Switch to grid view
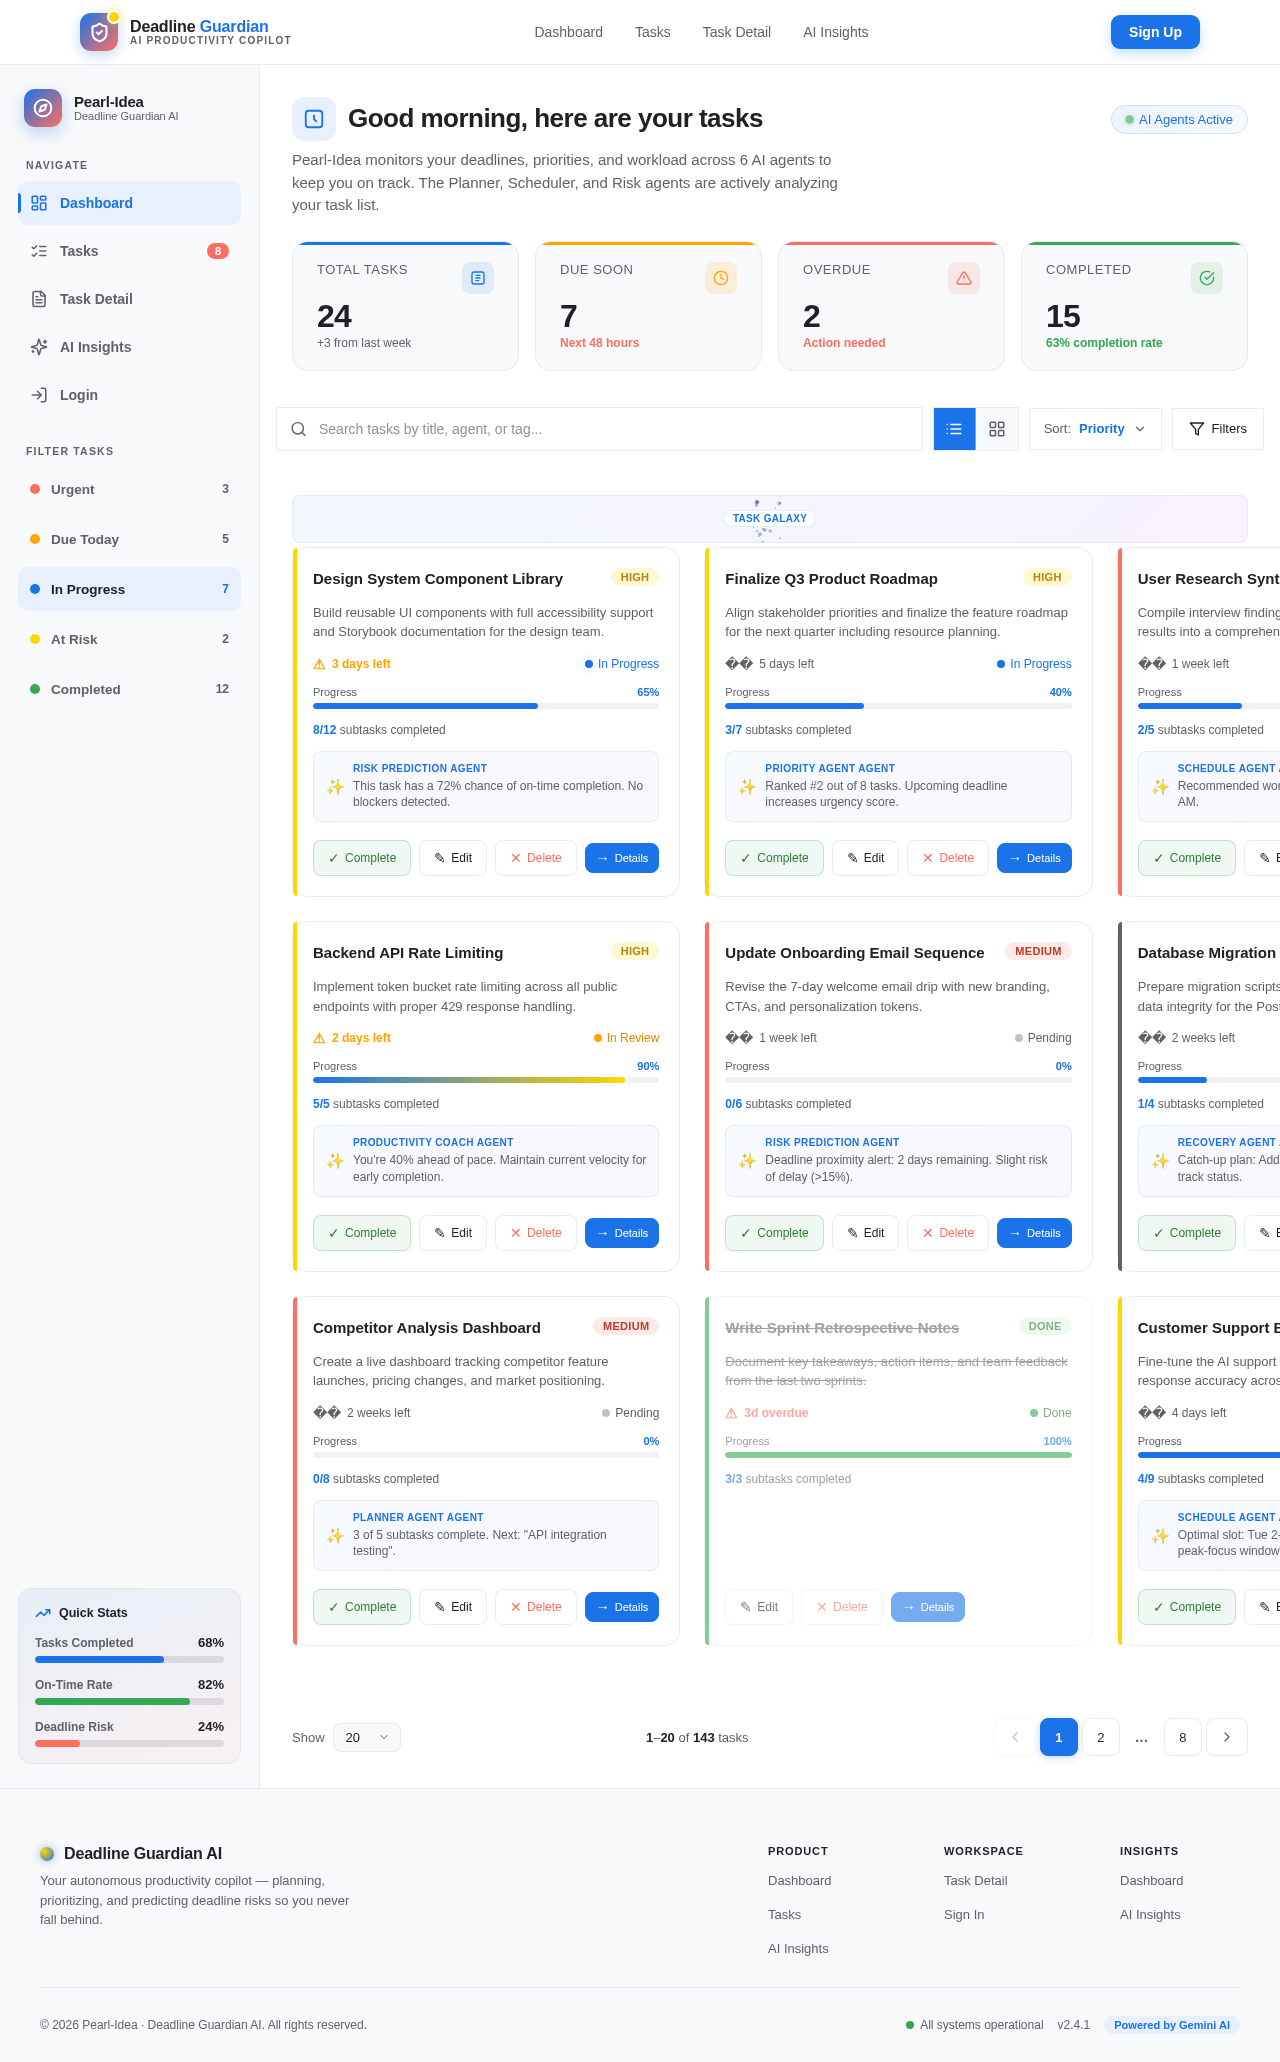The image size is (1280, 2062). (997, 429)
